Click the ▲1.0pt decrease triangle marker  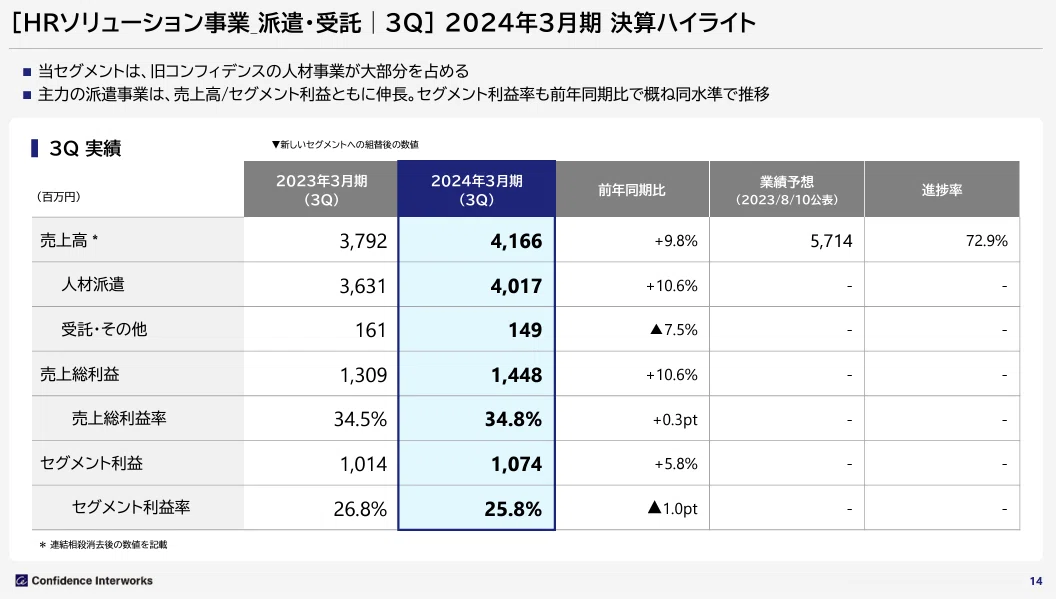click(x=654, y=507)
